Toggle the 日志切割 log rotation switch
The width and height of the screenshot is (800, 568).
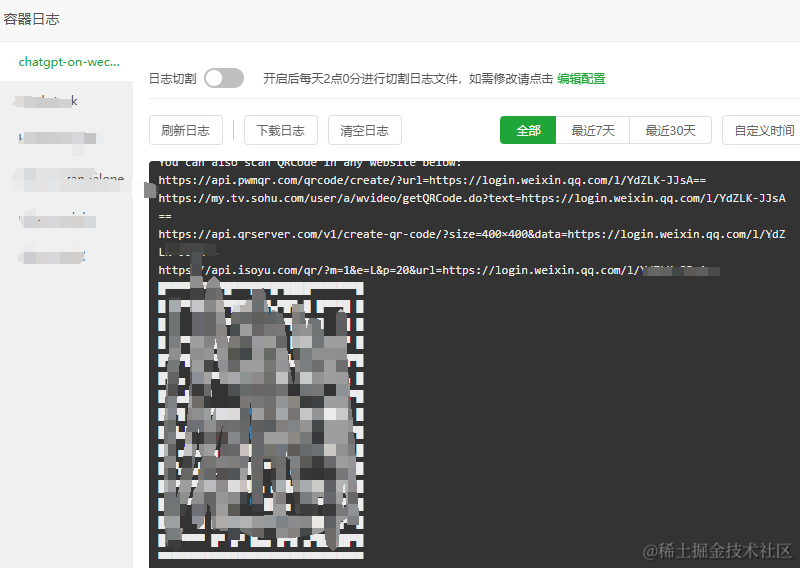[223, 79]
